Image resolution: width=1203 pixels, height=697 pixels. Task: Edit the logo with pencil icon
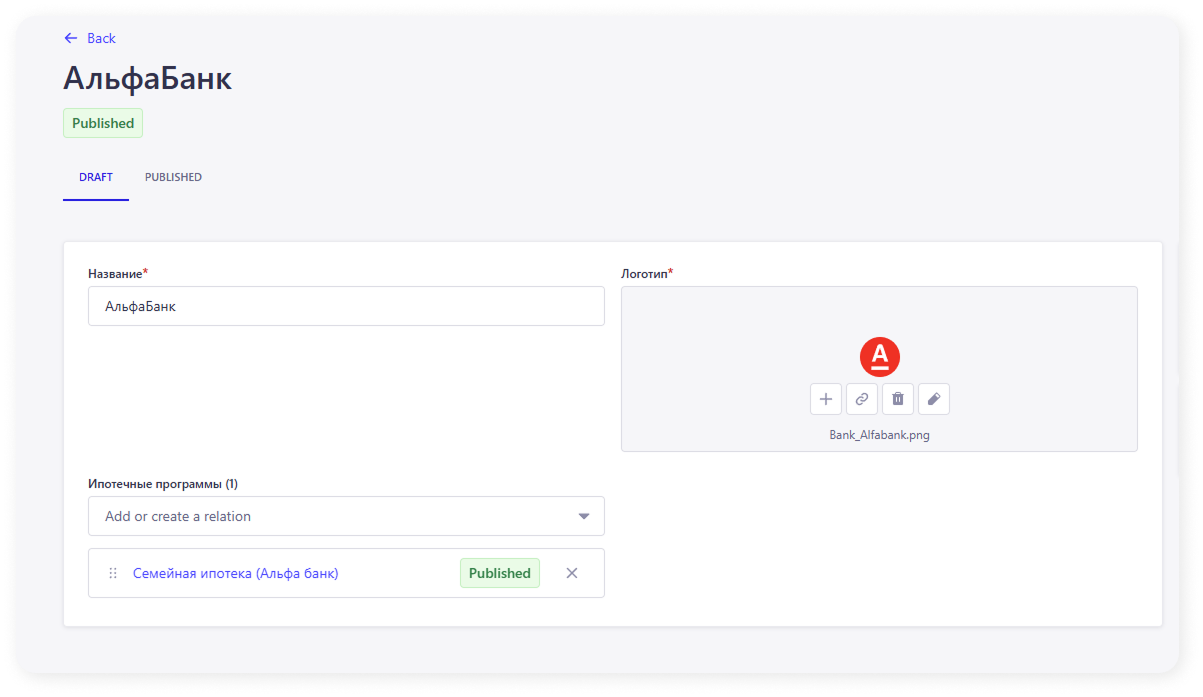(934, 399)
